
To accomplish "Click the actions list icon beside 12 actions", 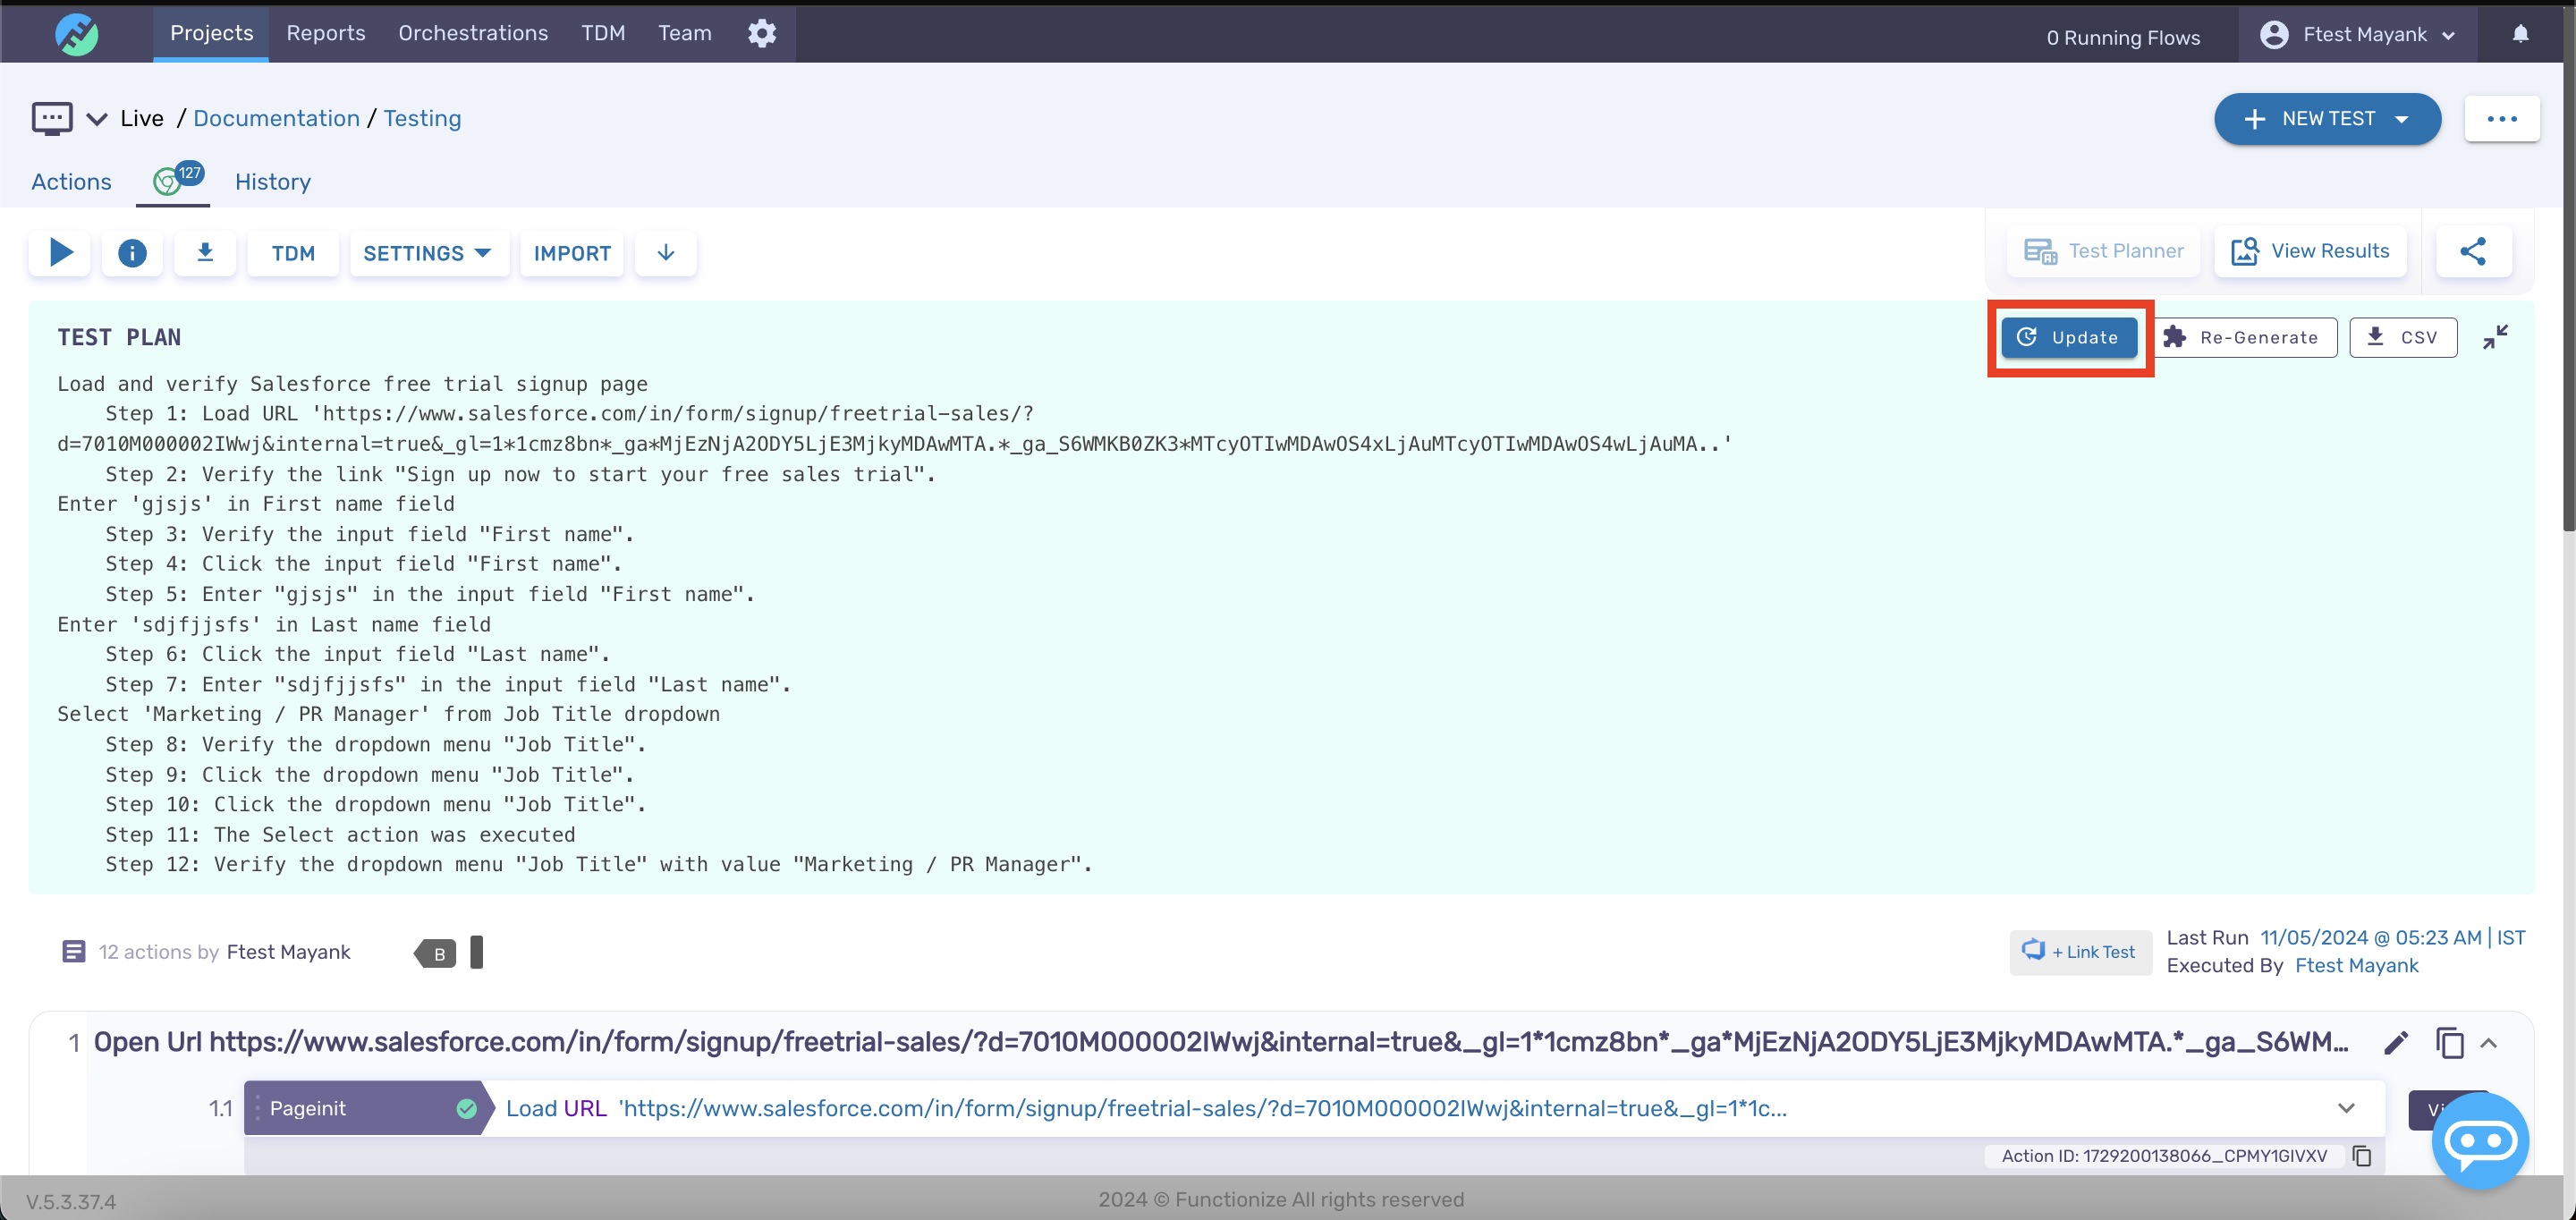I will pyautogui.click(x=73, y=951).
